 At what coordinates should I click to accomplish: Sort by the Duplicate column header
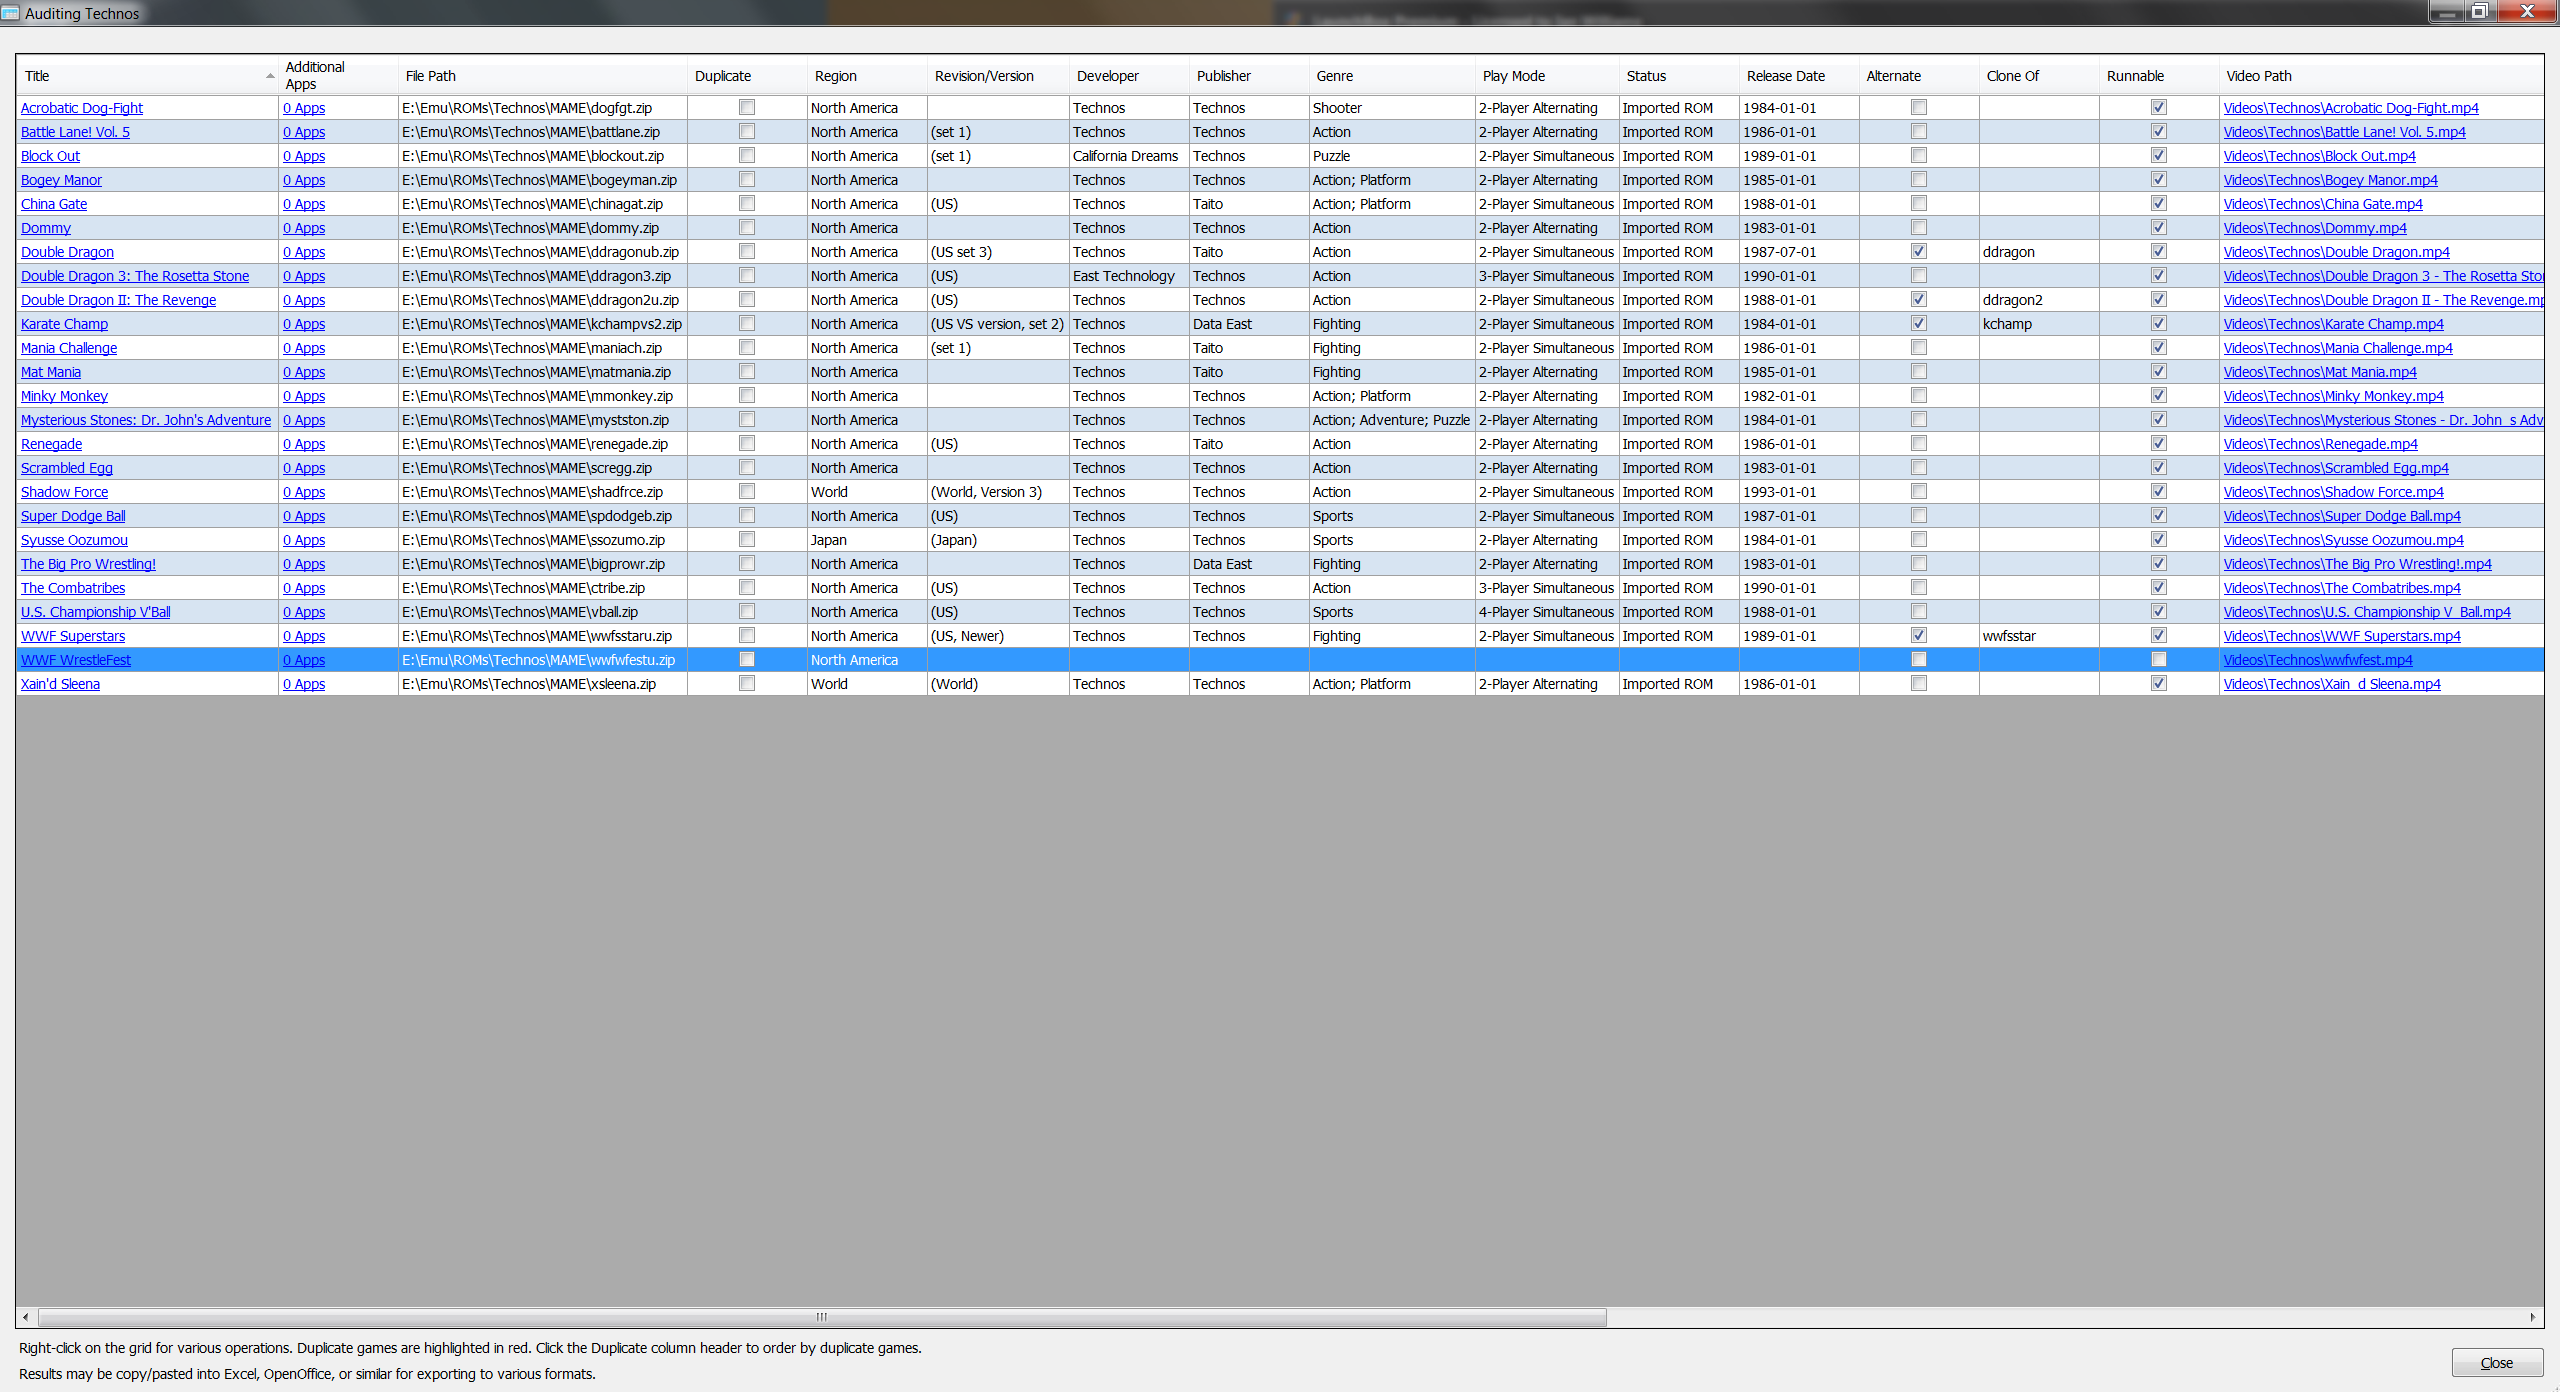point(747,76)
